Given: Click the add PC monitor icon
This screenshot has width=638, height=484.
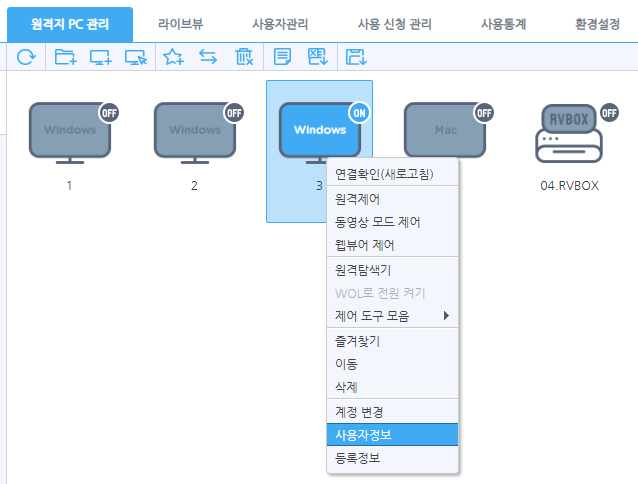Looking at the screenshot, I should (100, 58).
